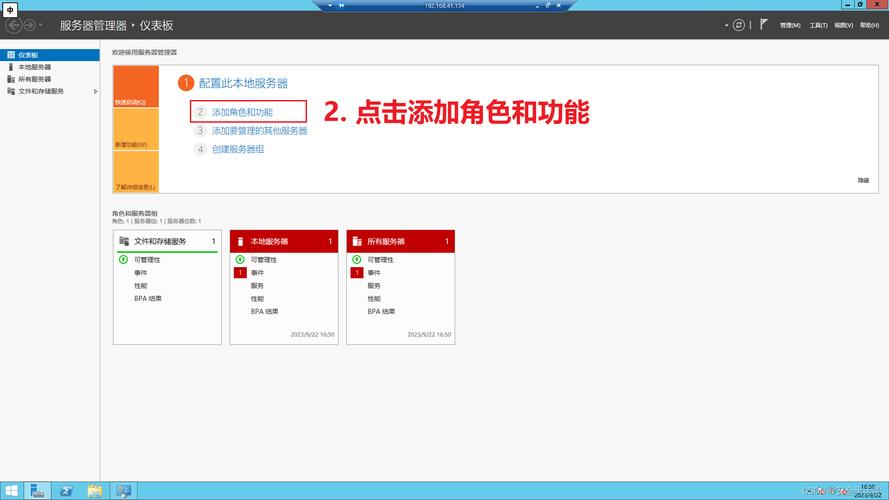This screenshot has width=889, height=500.
Task: Open 性能 in 文件和存储服务 tile
Action: [x=141, y=286]
